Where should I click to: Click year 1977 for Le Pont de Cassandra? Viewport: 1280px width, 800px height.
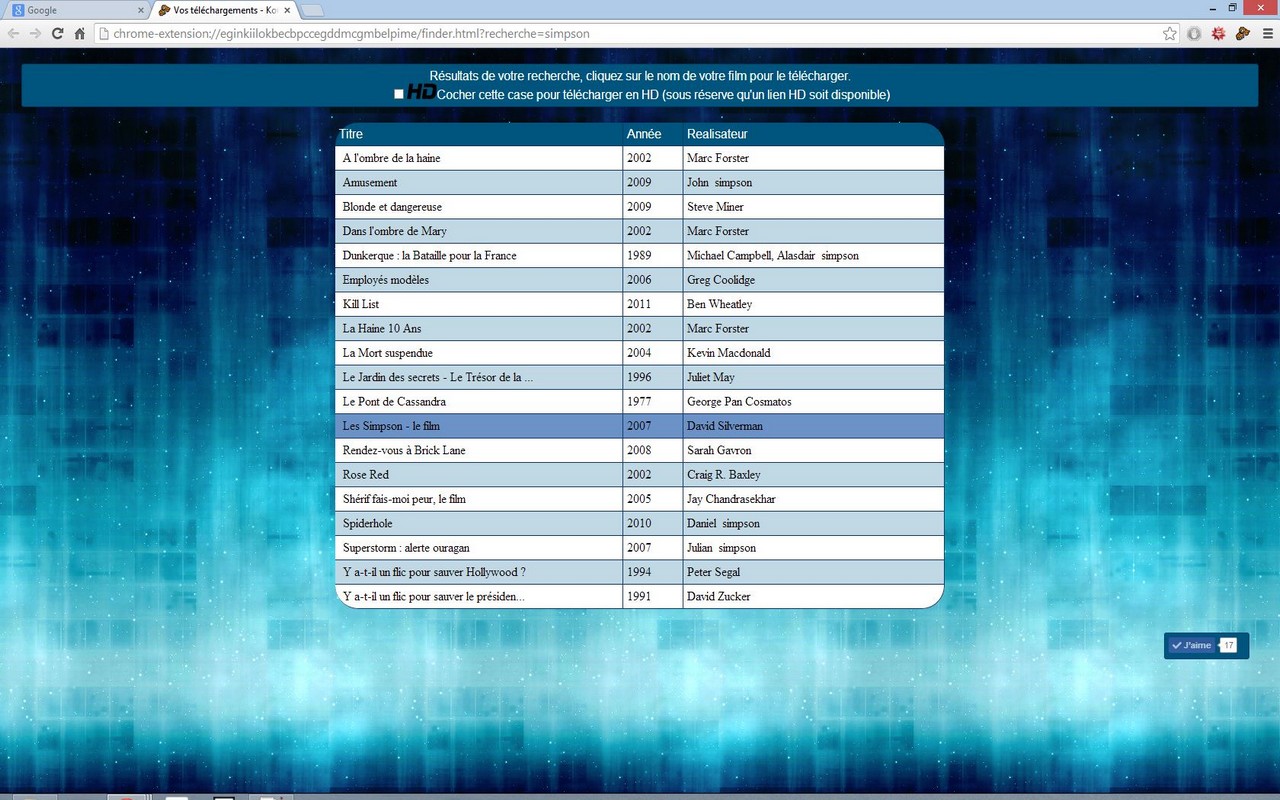click(639, 402)
